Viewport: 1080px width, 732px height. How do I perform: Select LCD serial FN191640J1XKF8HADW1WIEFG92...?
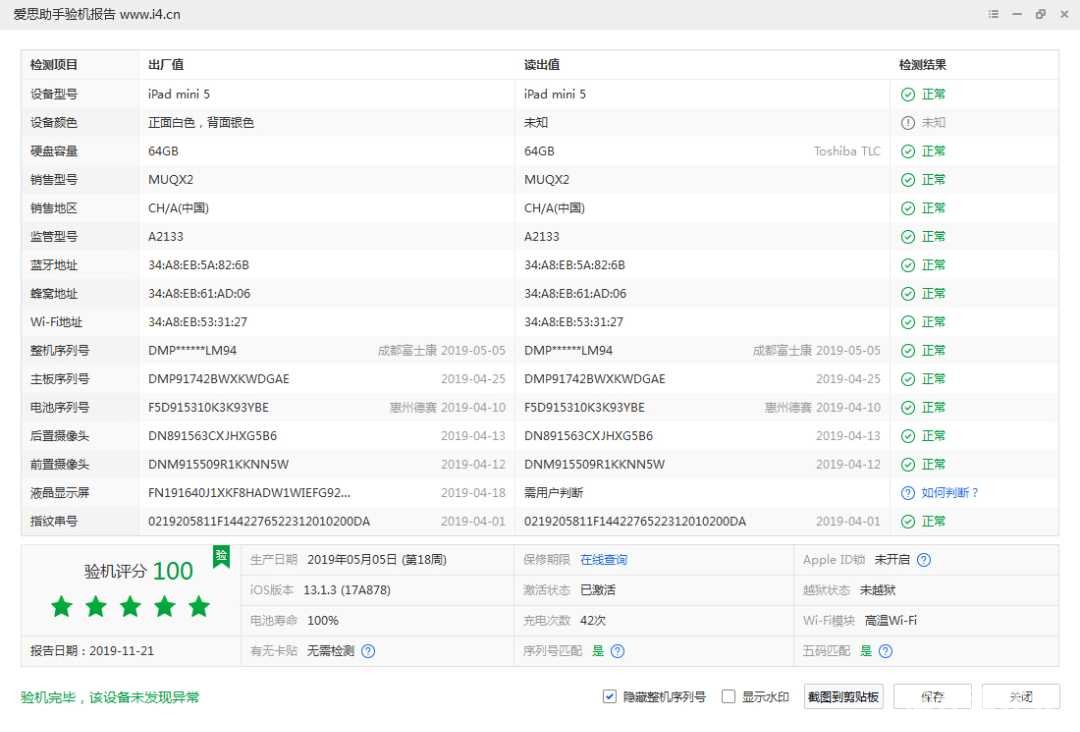pos(249,493)
